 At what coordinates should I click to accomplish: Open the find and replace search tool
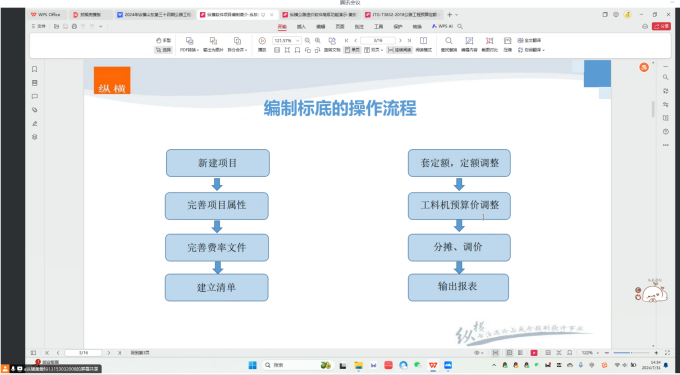tap(449, 44)
